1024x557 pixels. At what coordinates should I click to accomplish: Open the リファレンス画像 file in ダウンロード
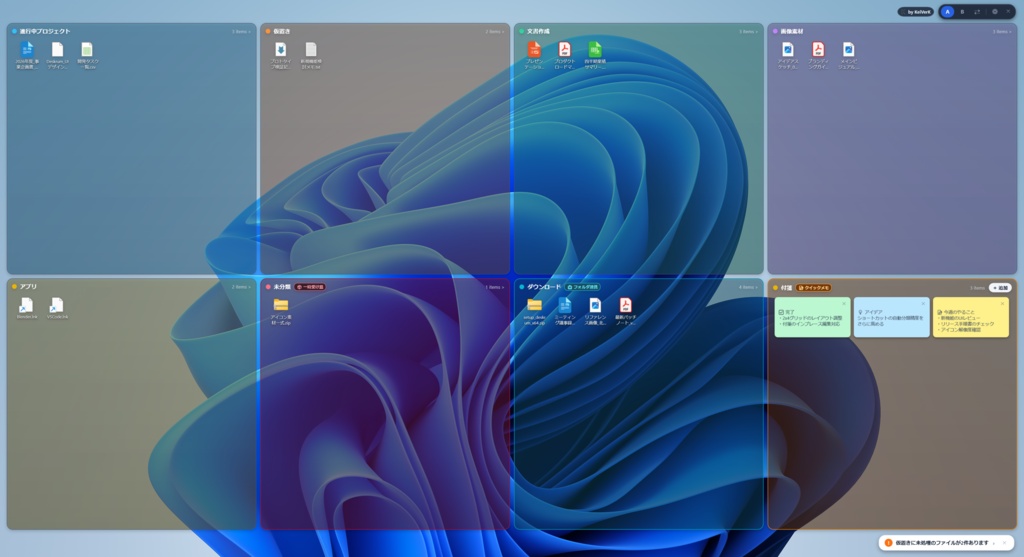[594, 311]
